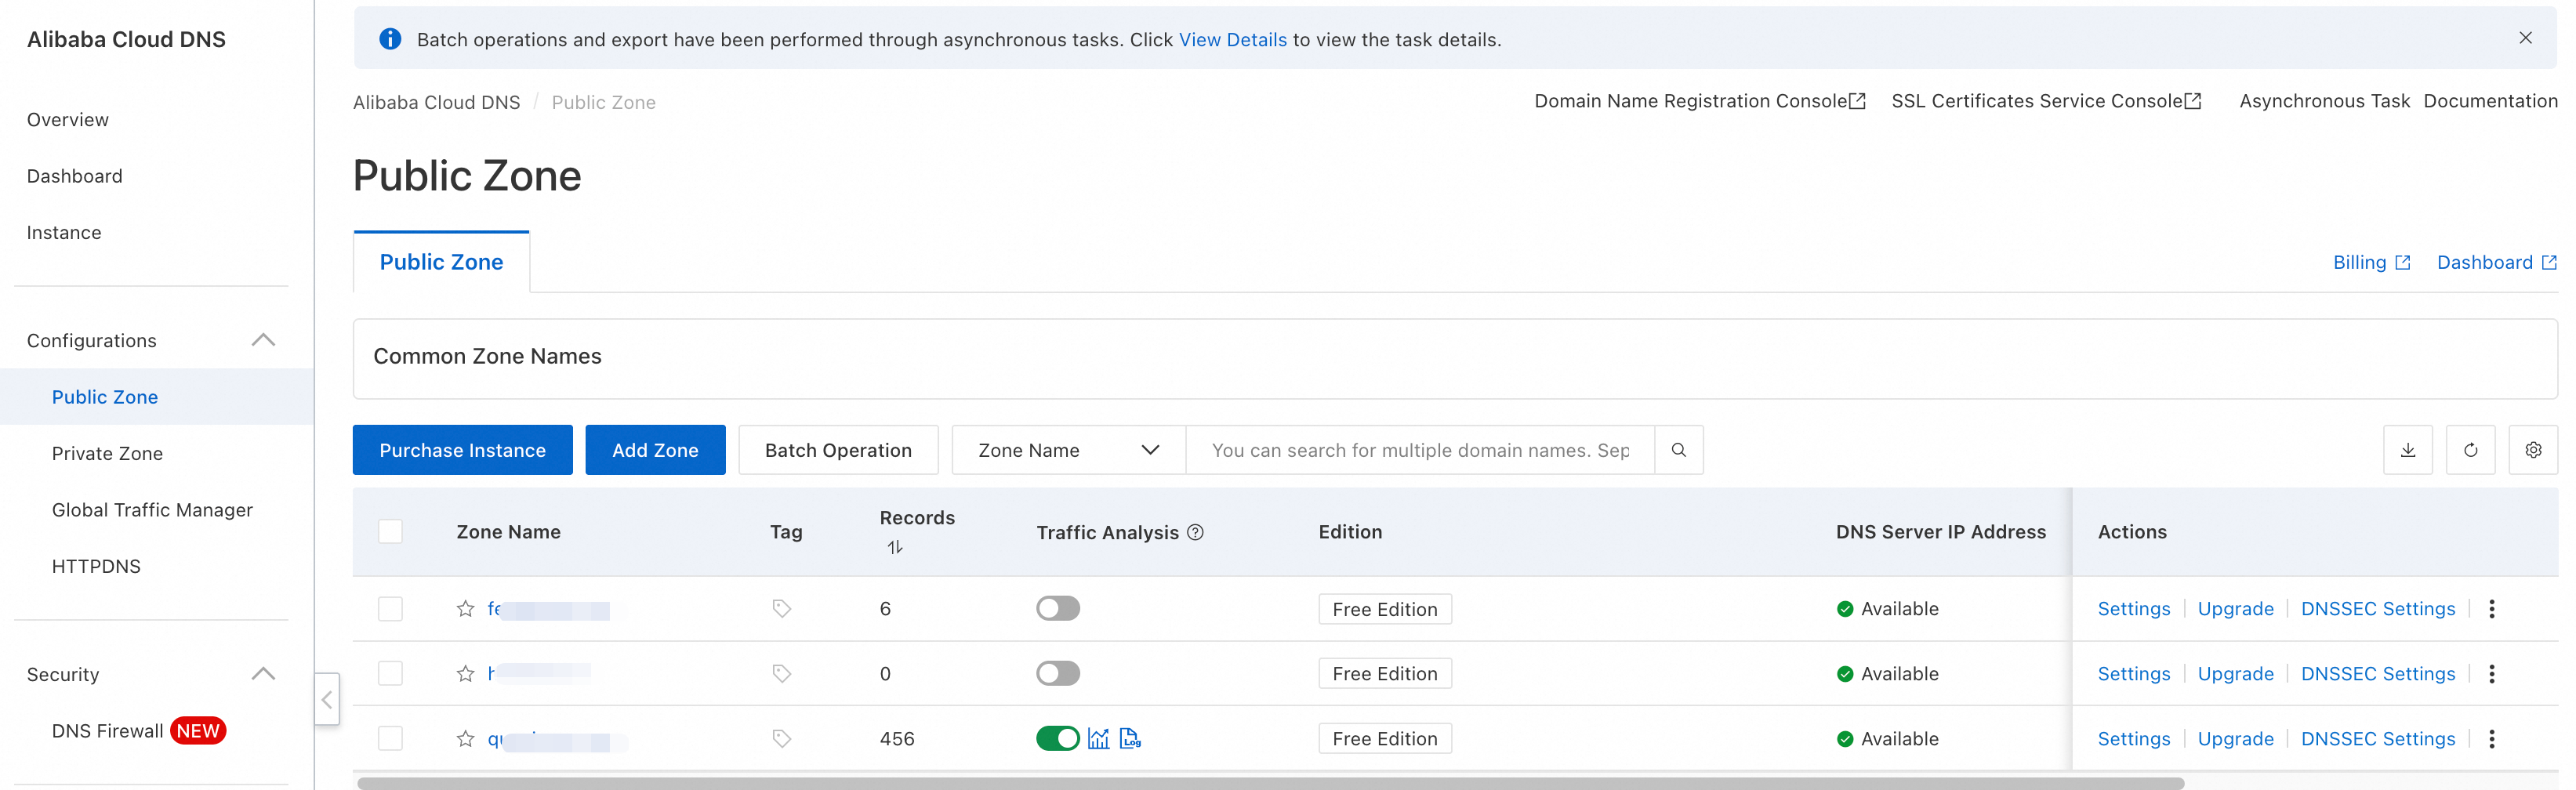Open the Zone Name search type dropdown
This screenshot has height=790, width=2576.
[x=1068, y=450]
